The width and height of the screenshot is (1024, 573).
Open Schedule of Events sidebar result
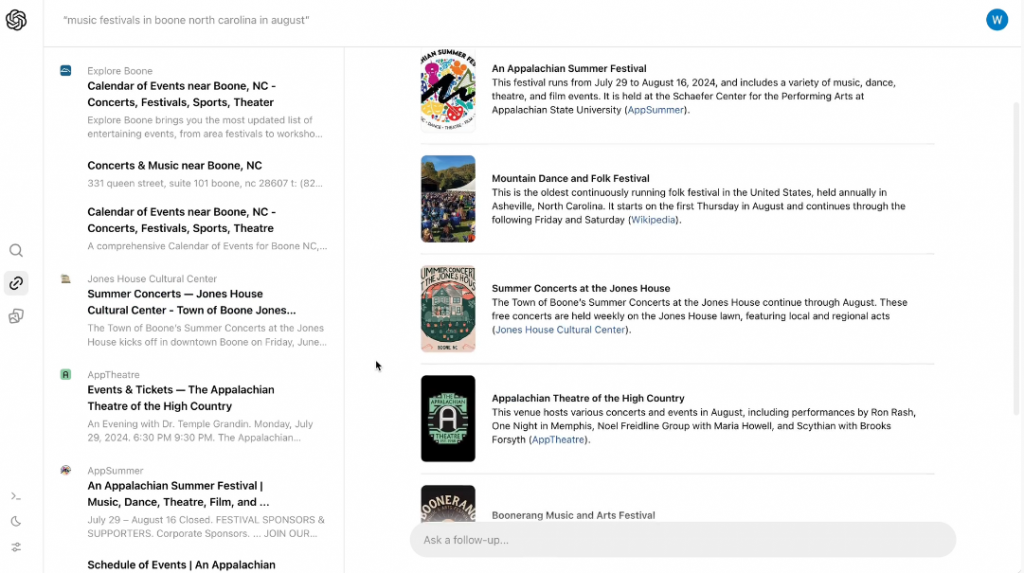click(x=182, y=565)
